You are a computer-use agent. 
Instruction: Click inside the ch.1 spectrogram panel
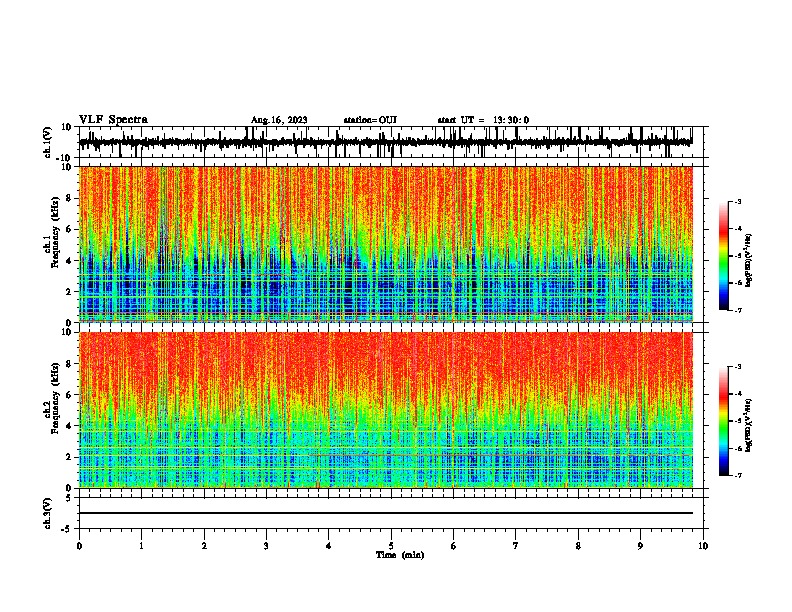click(385, 244)
